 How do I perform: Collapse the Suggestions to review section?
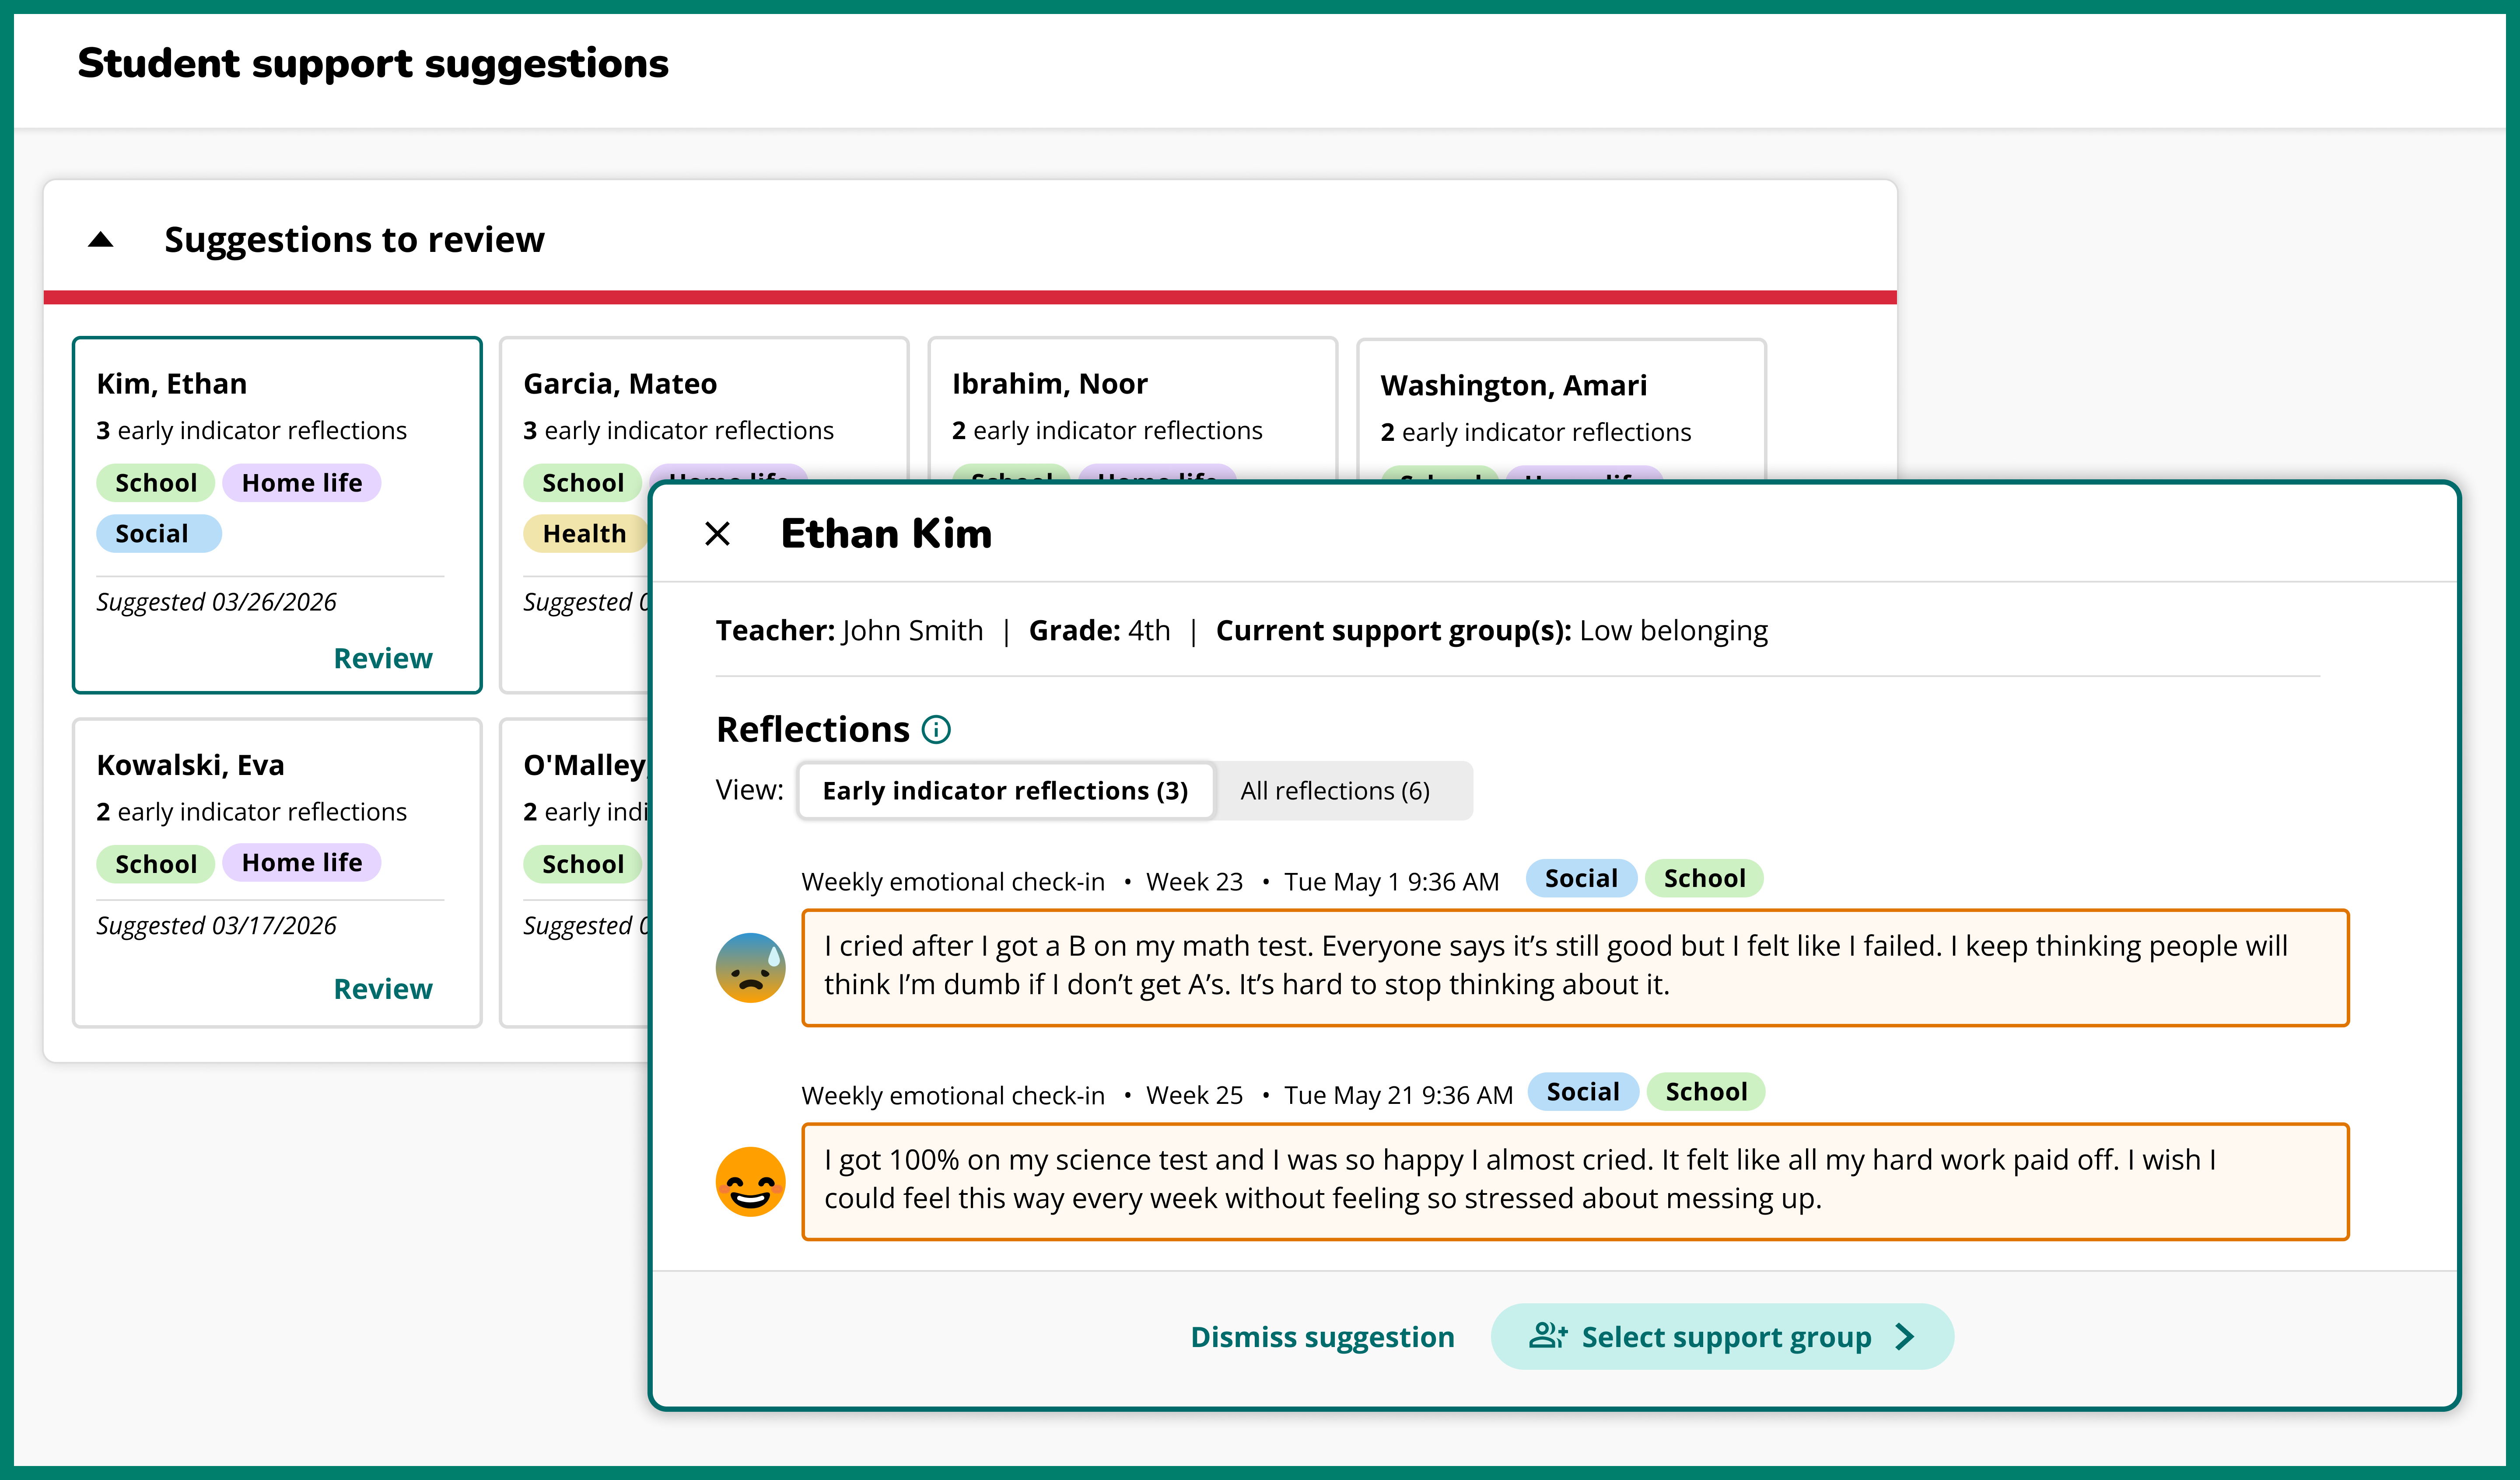(x=101, y=240)
